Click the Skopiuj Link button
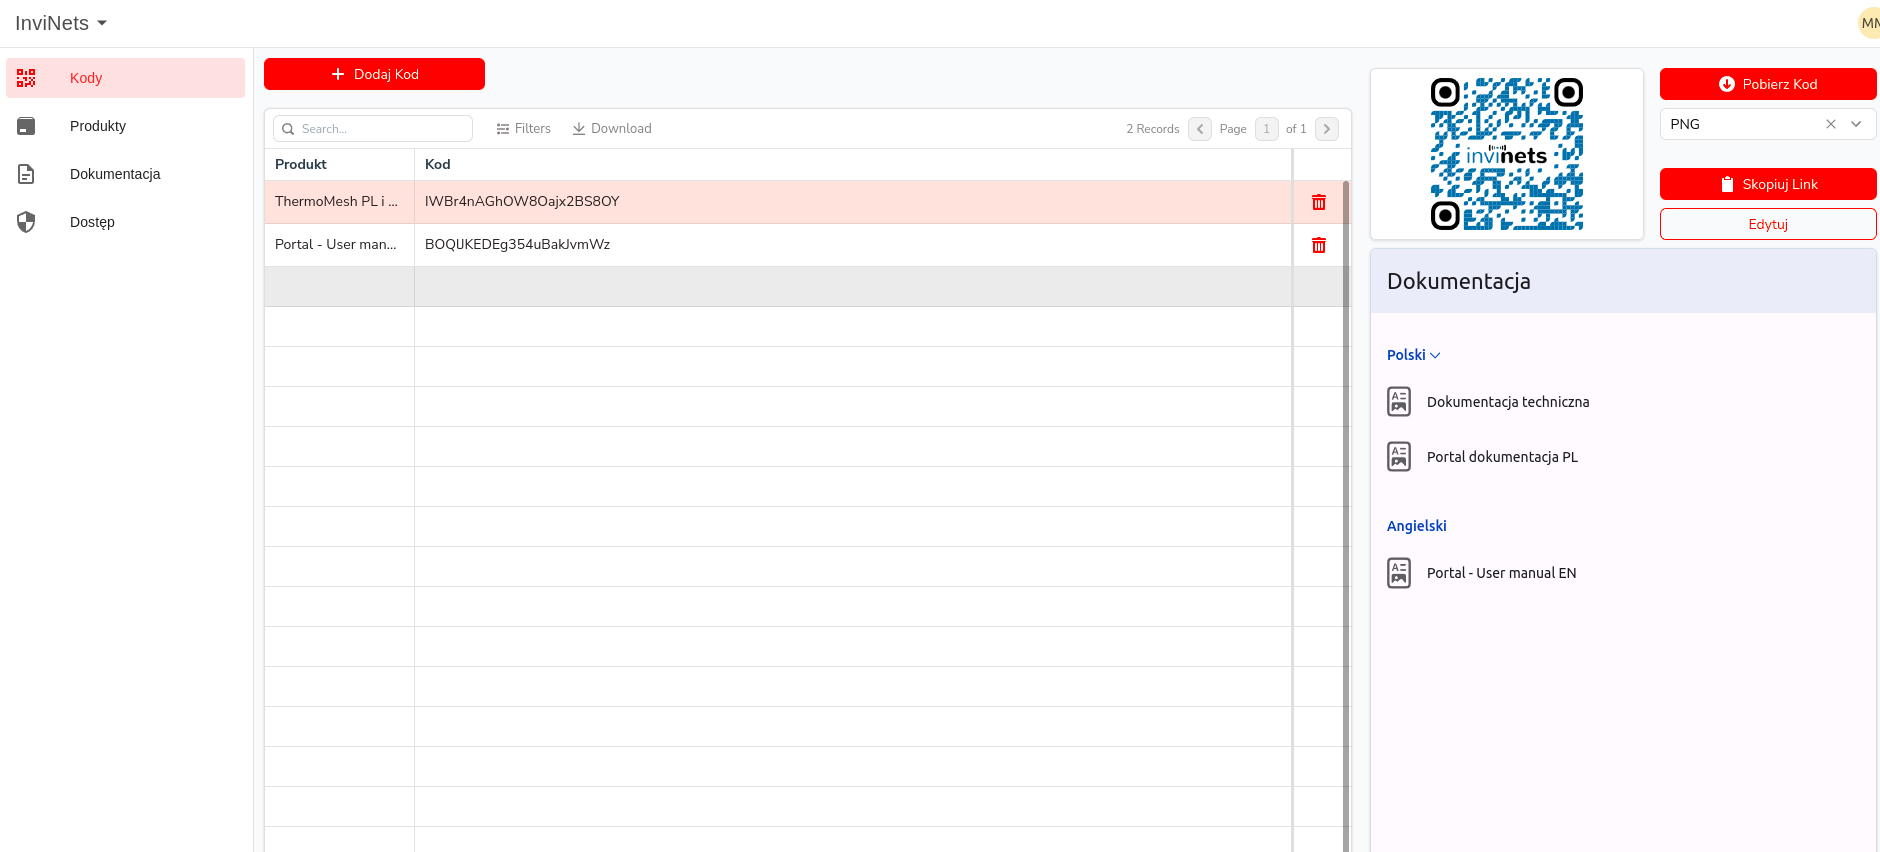 tap(1768, 184)
